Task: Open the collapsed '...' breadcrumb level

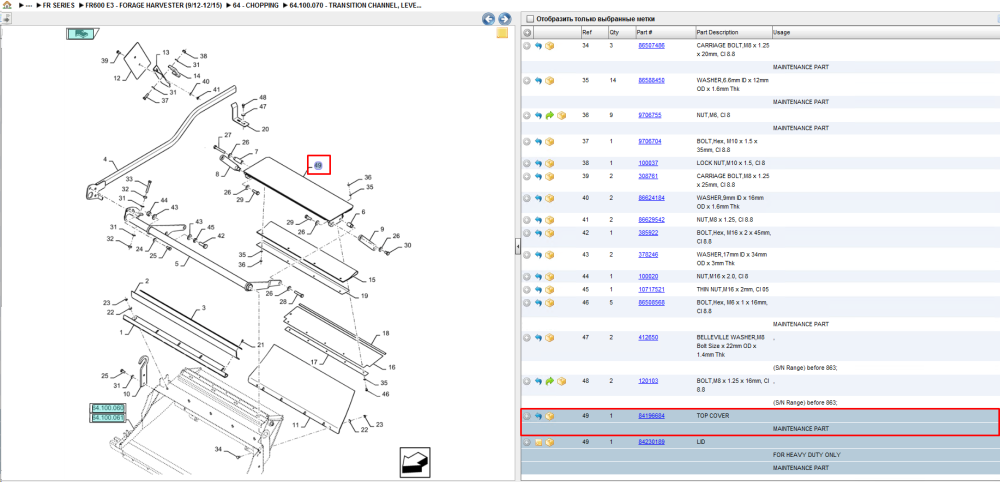Action: (28, 4)
